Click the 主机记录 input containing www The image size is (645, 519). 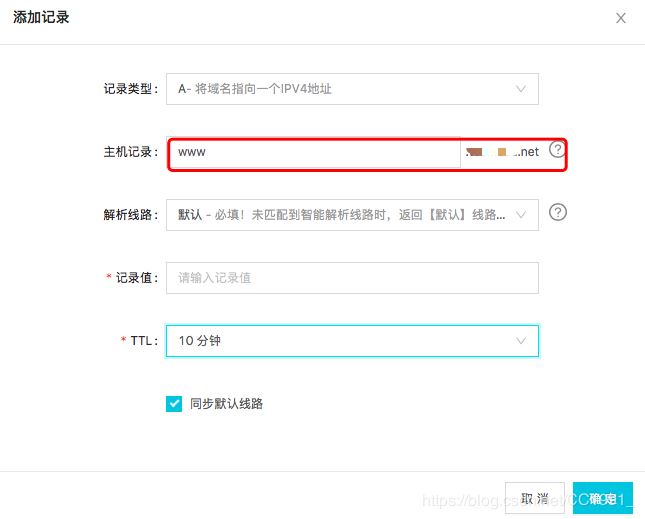314,153
